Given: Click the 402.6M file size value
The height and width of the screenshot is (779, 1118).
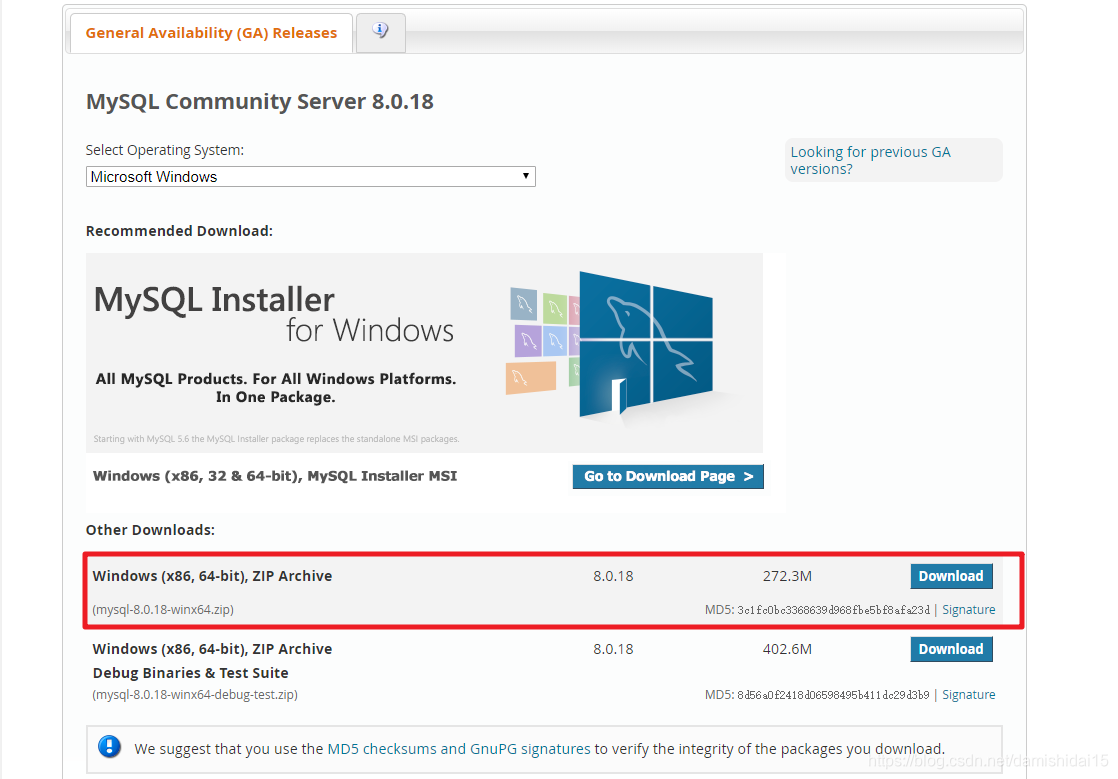Looking at the screenshot, I should tap(787, 649).
